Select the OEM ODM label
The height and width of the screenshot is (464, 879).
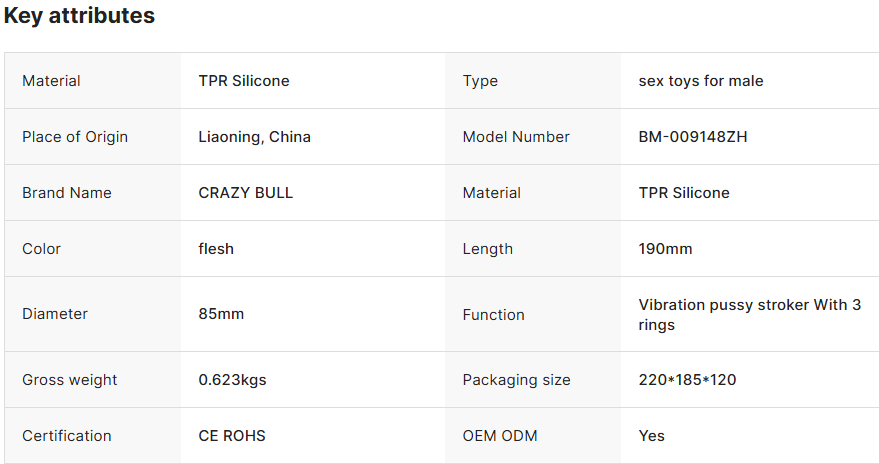[x=500, y=436]
